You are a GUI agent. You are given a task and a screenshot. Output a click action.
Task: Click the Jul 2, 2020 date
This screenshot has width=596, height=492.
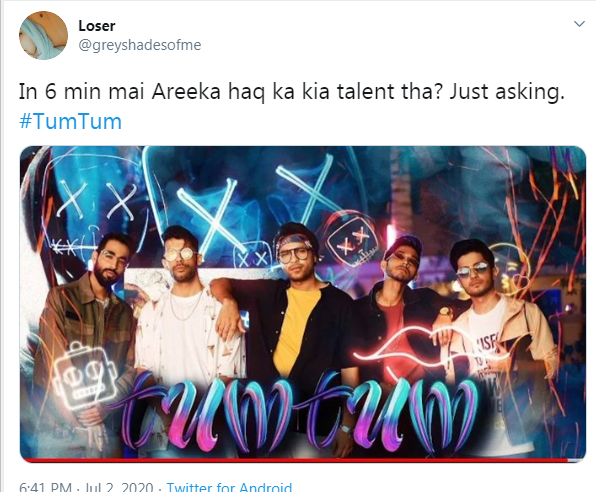[118, 487]
